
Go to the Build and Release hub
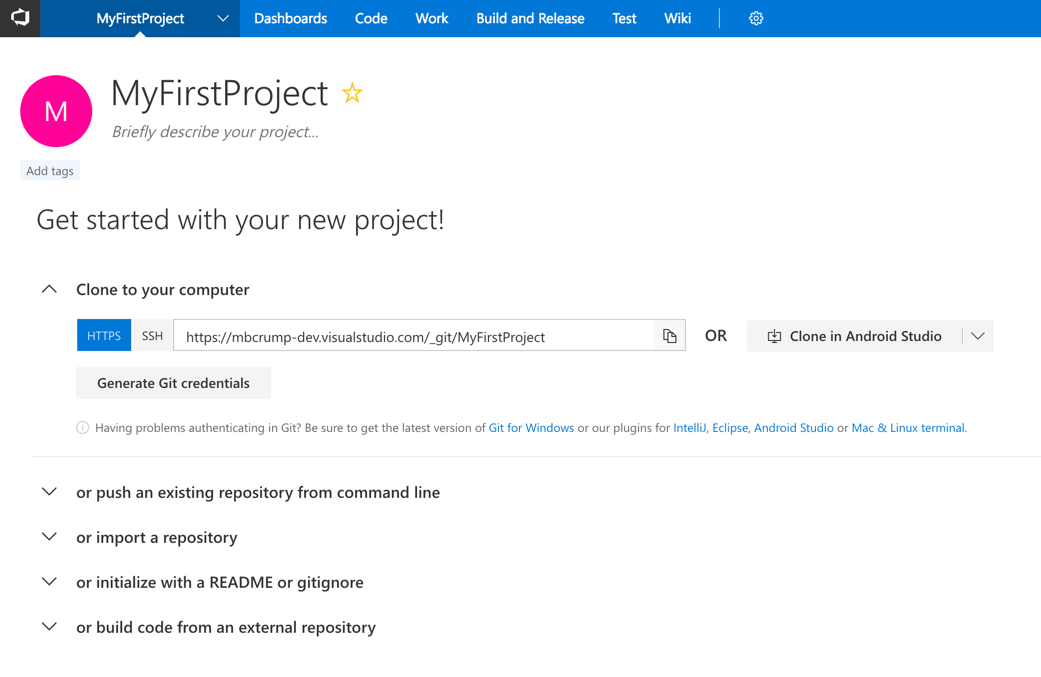(530, 18)
